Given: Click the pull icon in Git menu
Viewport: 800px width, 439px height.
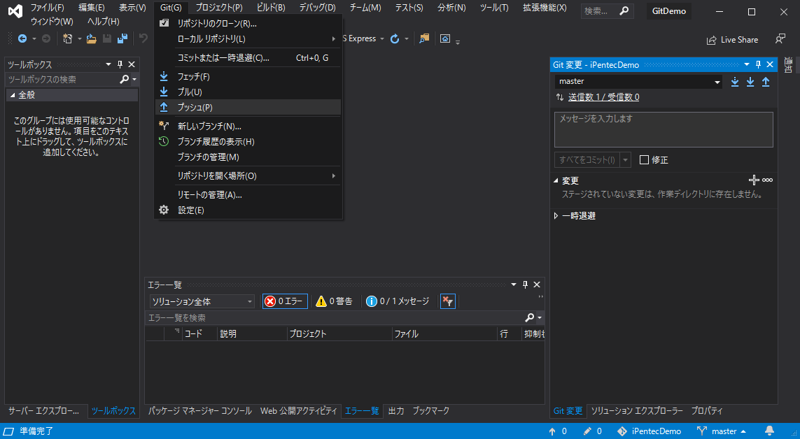Looking at the screenshot, I should (164, 92).
